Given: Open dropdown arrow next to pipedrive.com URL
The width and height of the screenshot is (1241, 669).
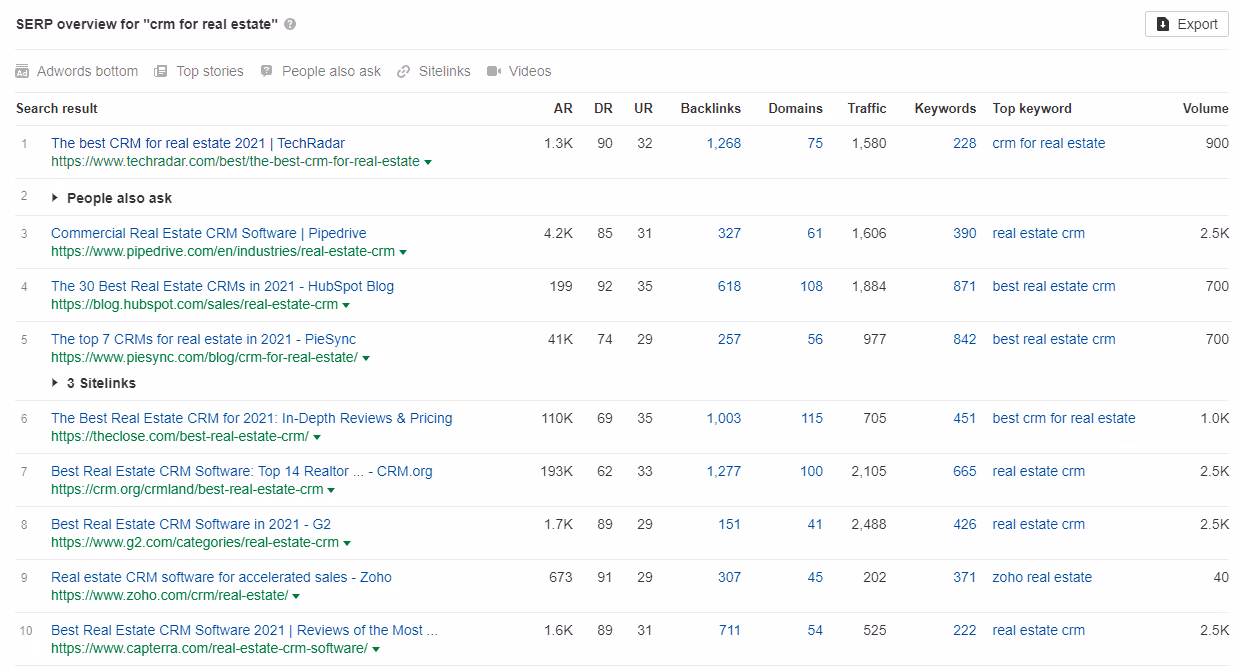Looking at the screenshot, I should 403,252.
